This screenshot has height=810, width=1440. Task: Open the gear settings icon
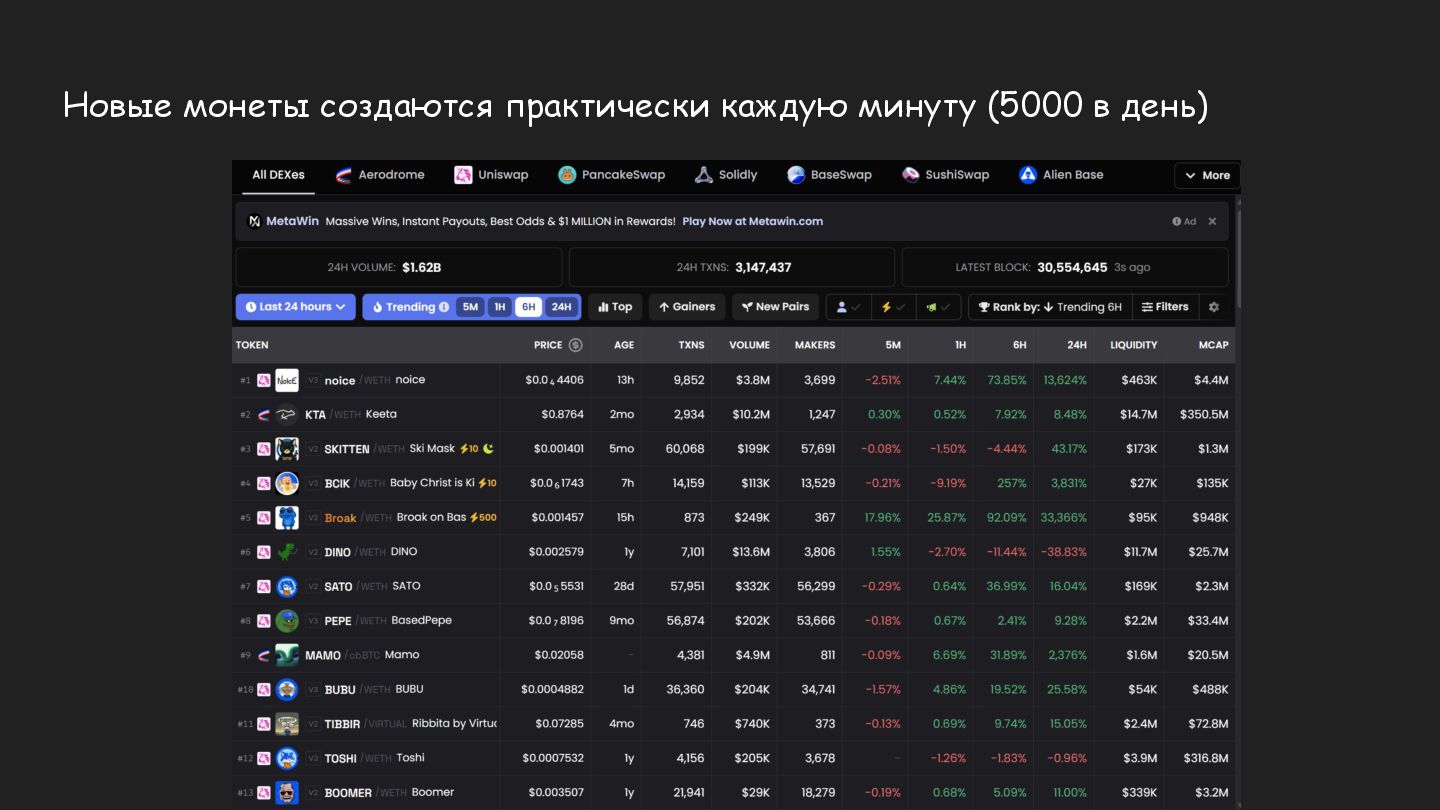coord(1214,307)
